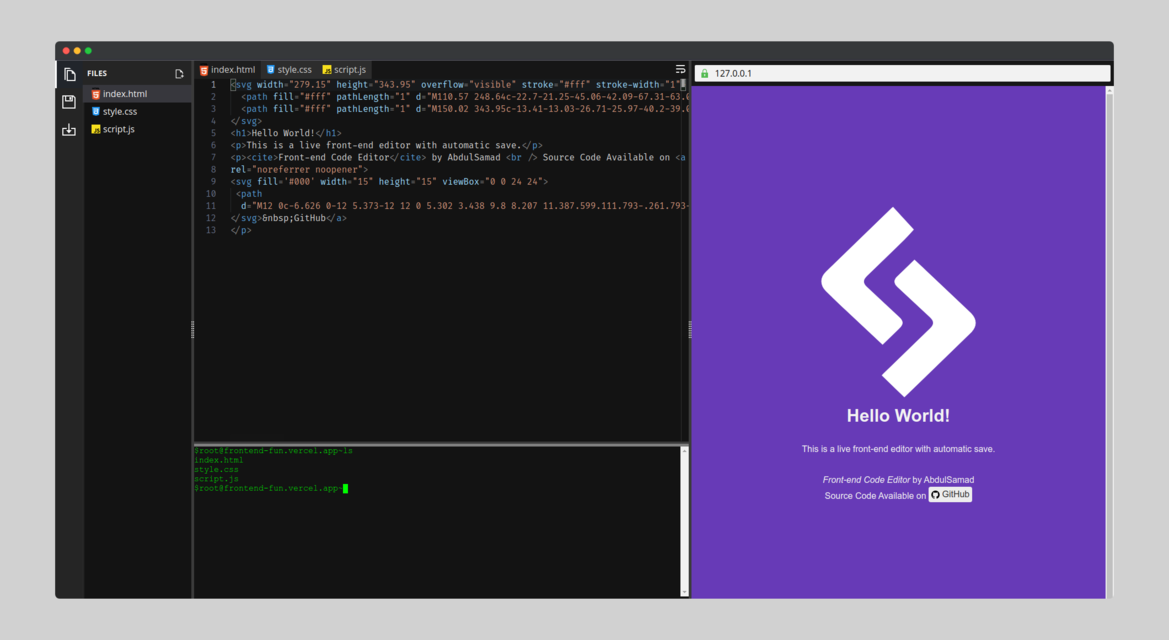Click the GitHub link button in the preview

(x=950, y=495)
